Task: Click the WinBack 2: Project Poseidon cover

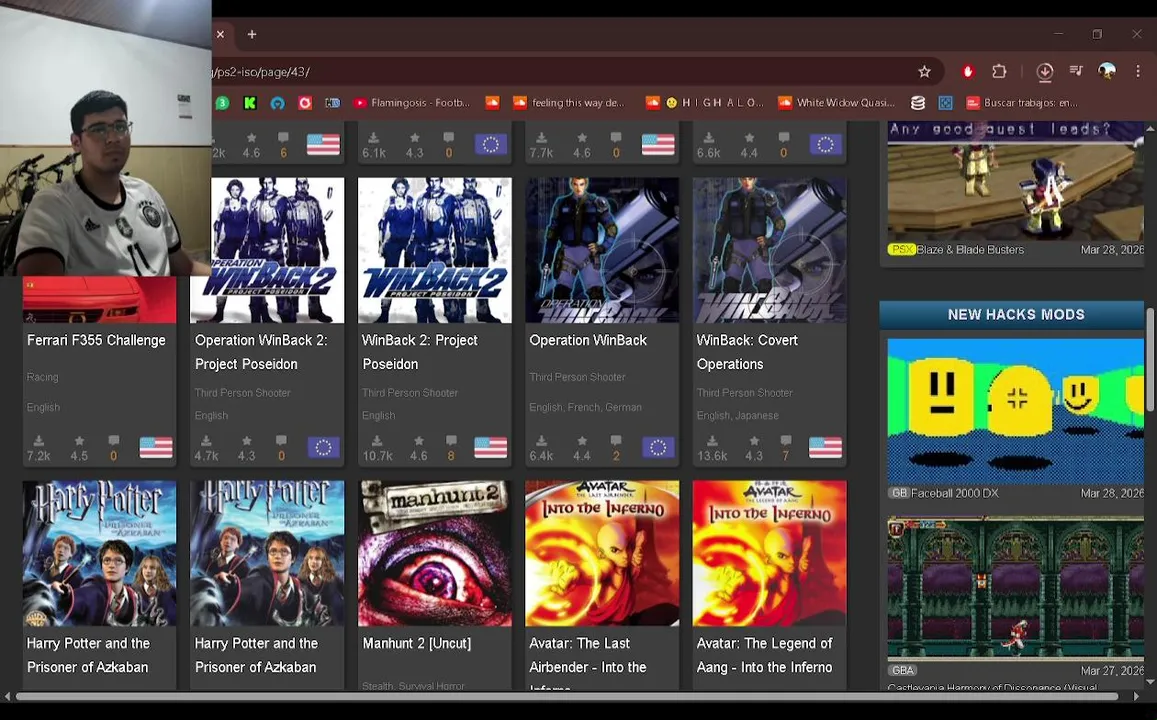Action: pyautogui.click(x=435, y=250)
